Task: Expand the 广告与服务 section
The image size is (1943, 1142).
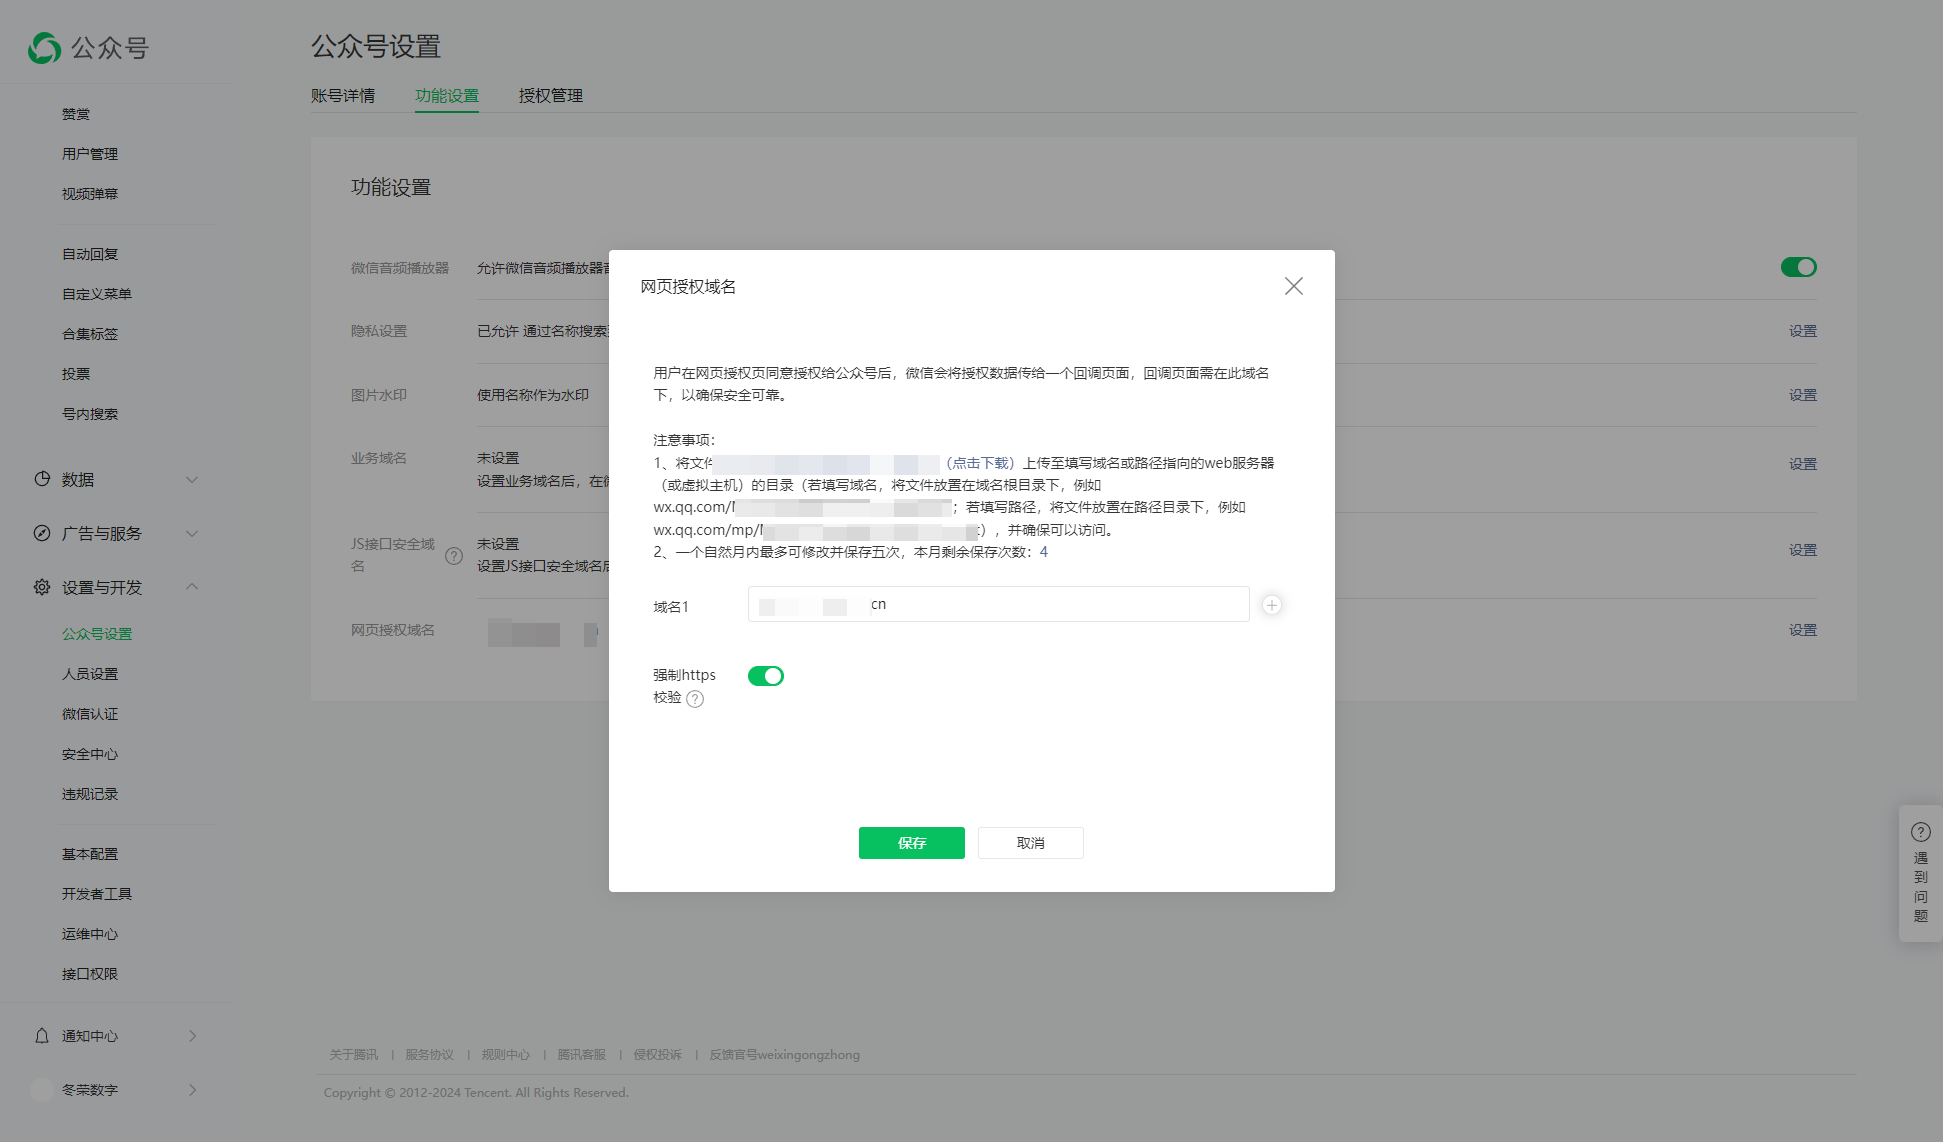Action: pos(192,533)
